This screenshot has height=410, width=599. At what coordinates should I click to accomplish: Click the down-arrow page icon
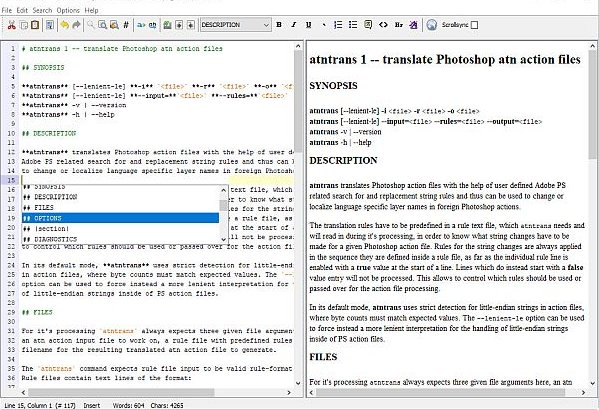coord(191,25)
